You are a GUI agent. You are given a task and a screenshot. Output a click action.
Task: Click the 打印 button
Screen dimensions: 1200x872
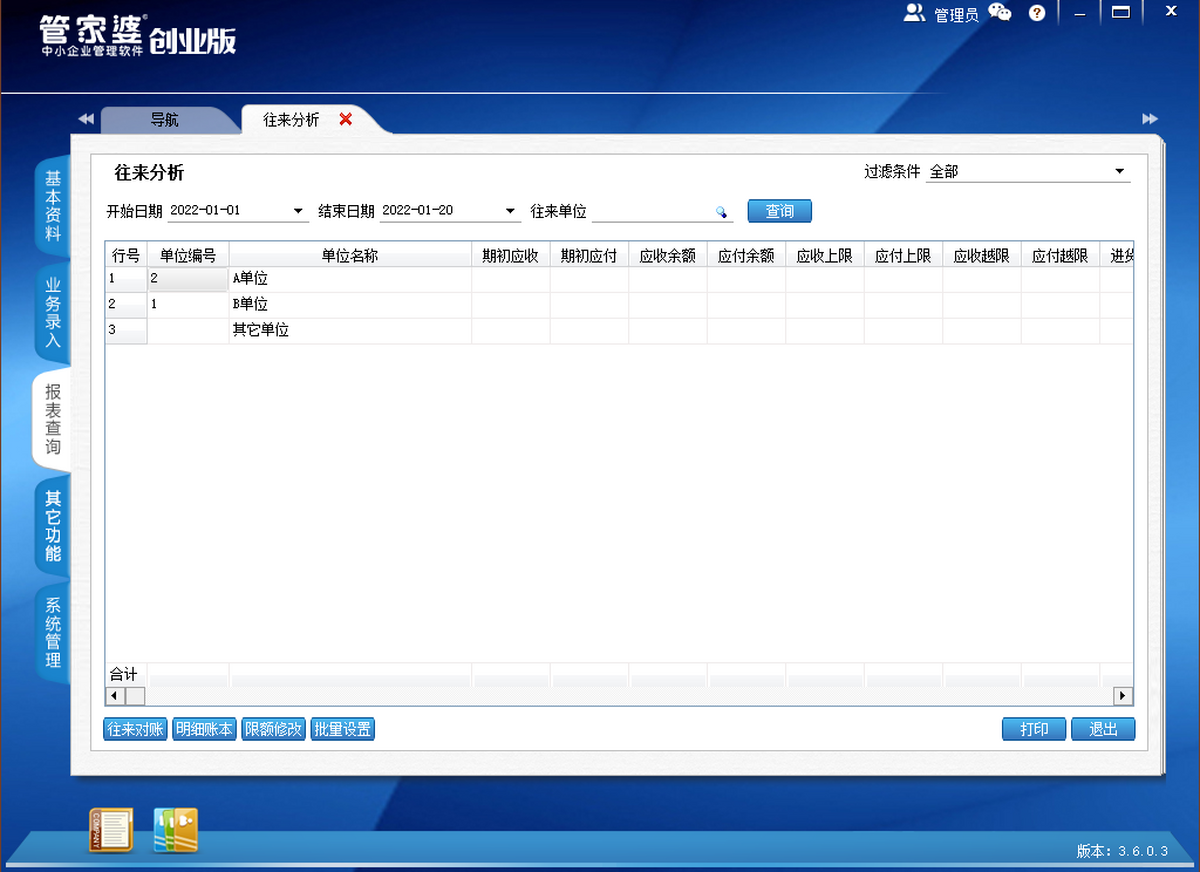coord(1034,729)
